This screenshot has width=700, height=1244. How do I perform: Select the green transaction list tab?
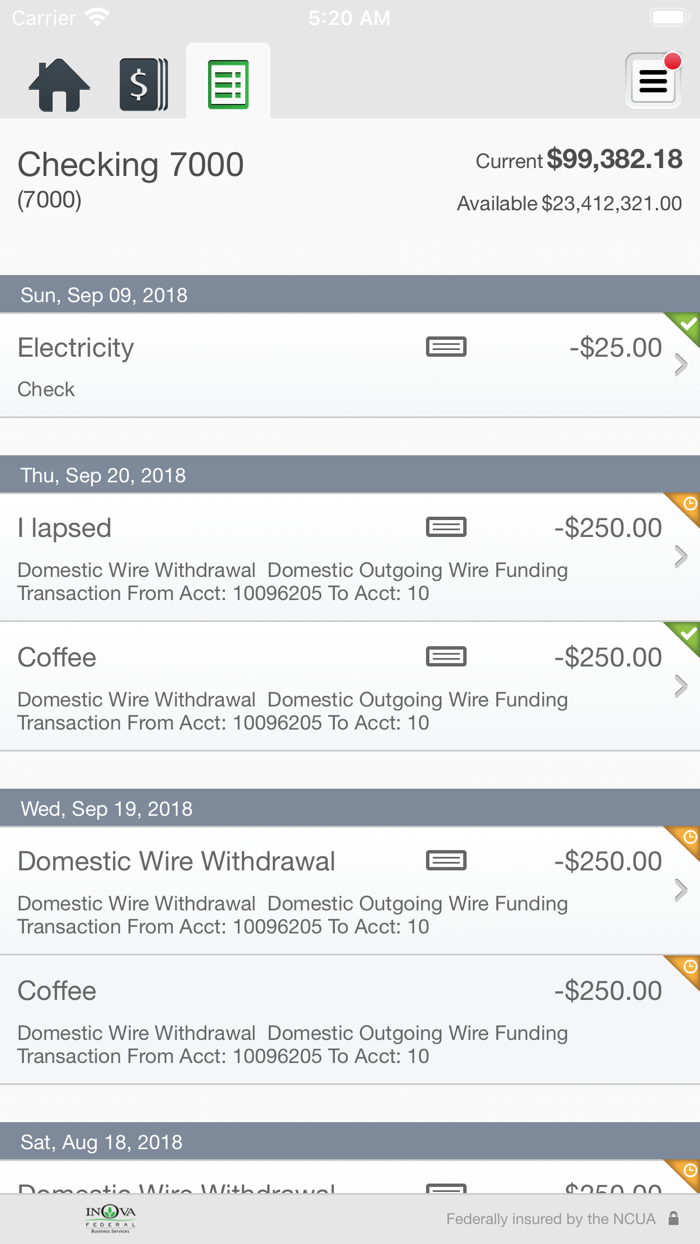point(228,85)
